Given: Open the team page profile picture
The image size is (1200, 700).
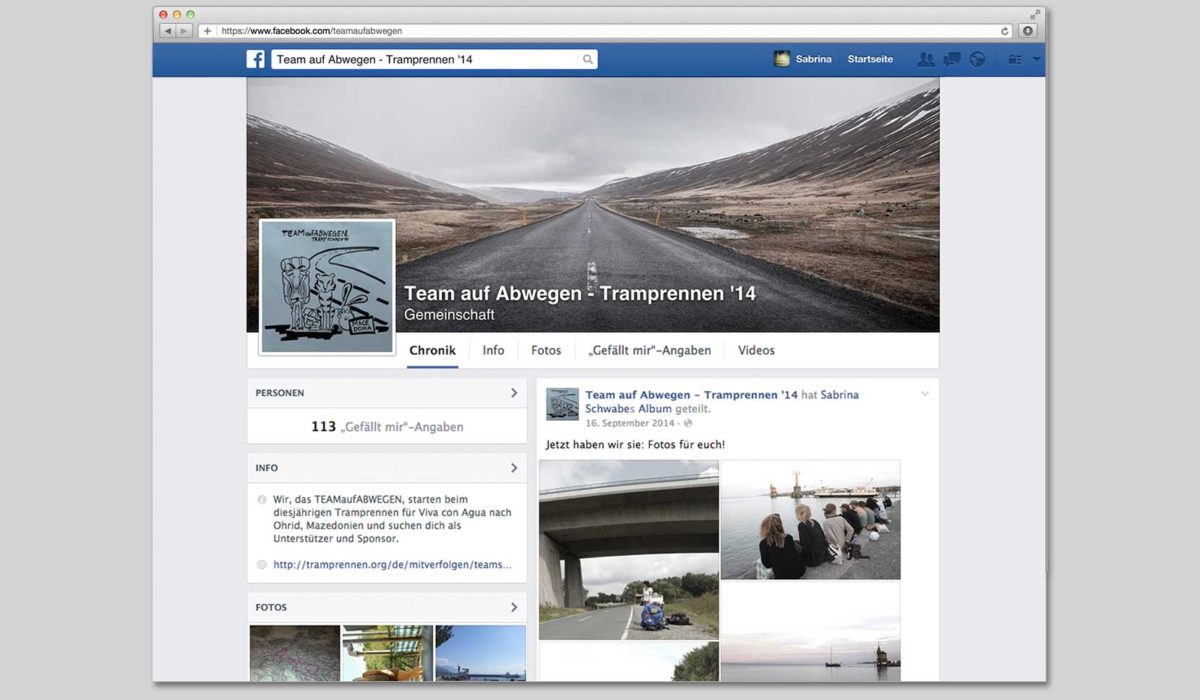Looking at the screenshot, I should point(327,287).
